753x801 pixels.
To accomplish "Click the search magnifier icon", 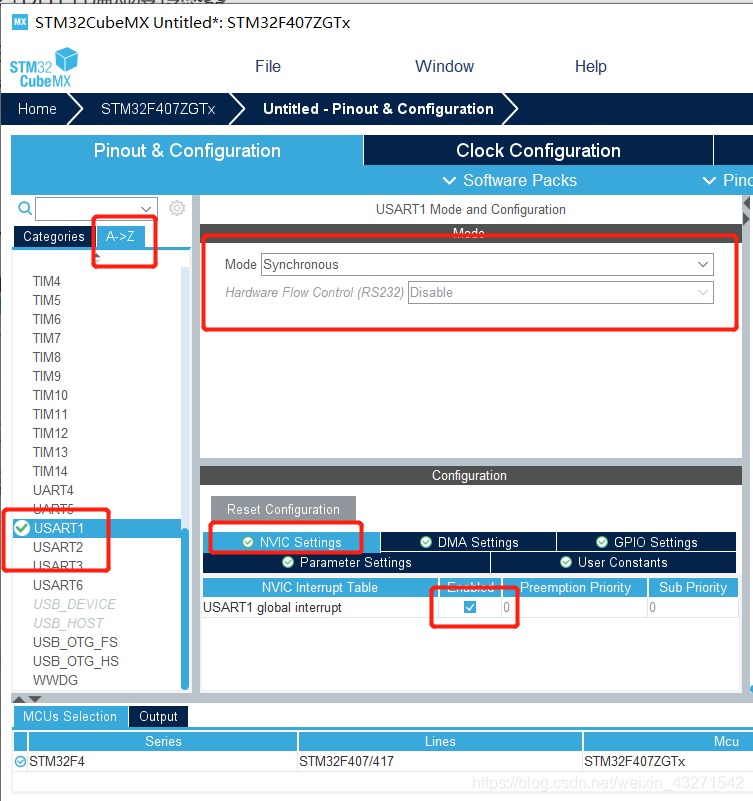I will tap(25, 208).
